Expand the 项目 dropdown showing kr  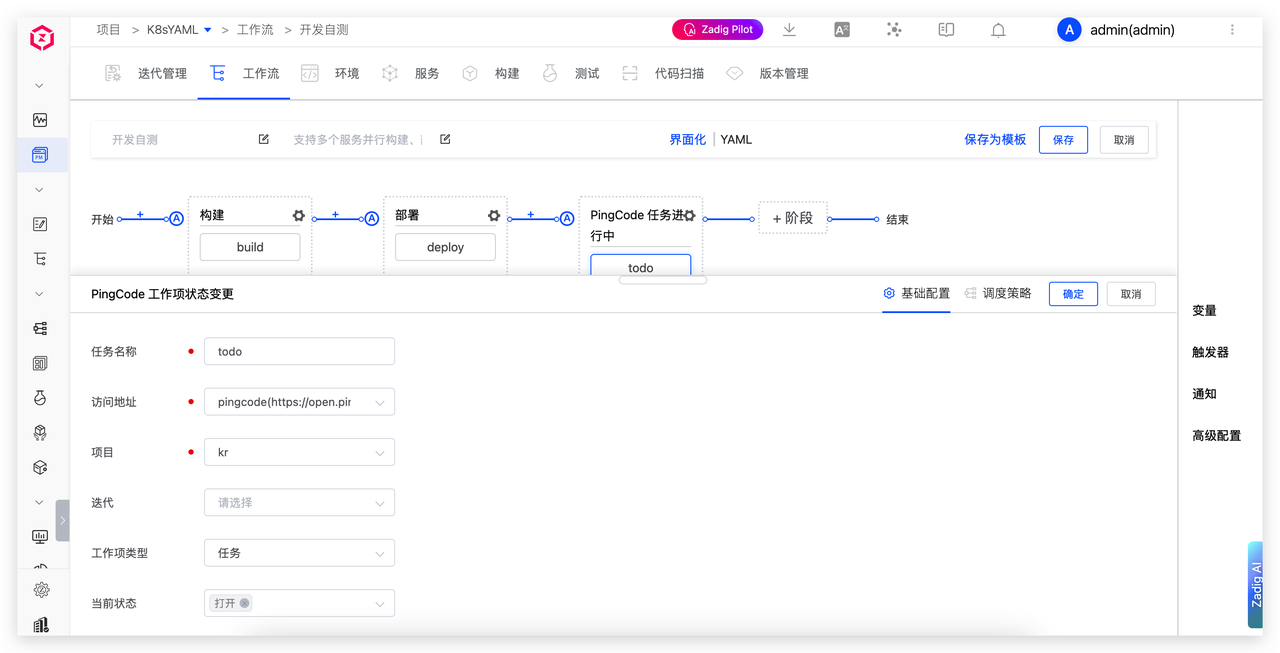pos(299,452)
